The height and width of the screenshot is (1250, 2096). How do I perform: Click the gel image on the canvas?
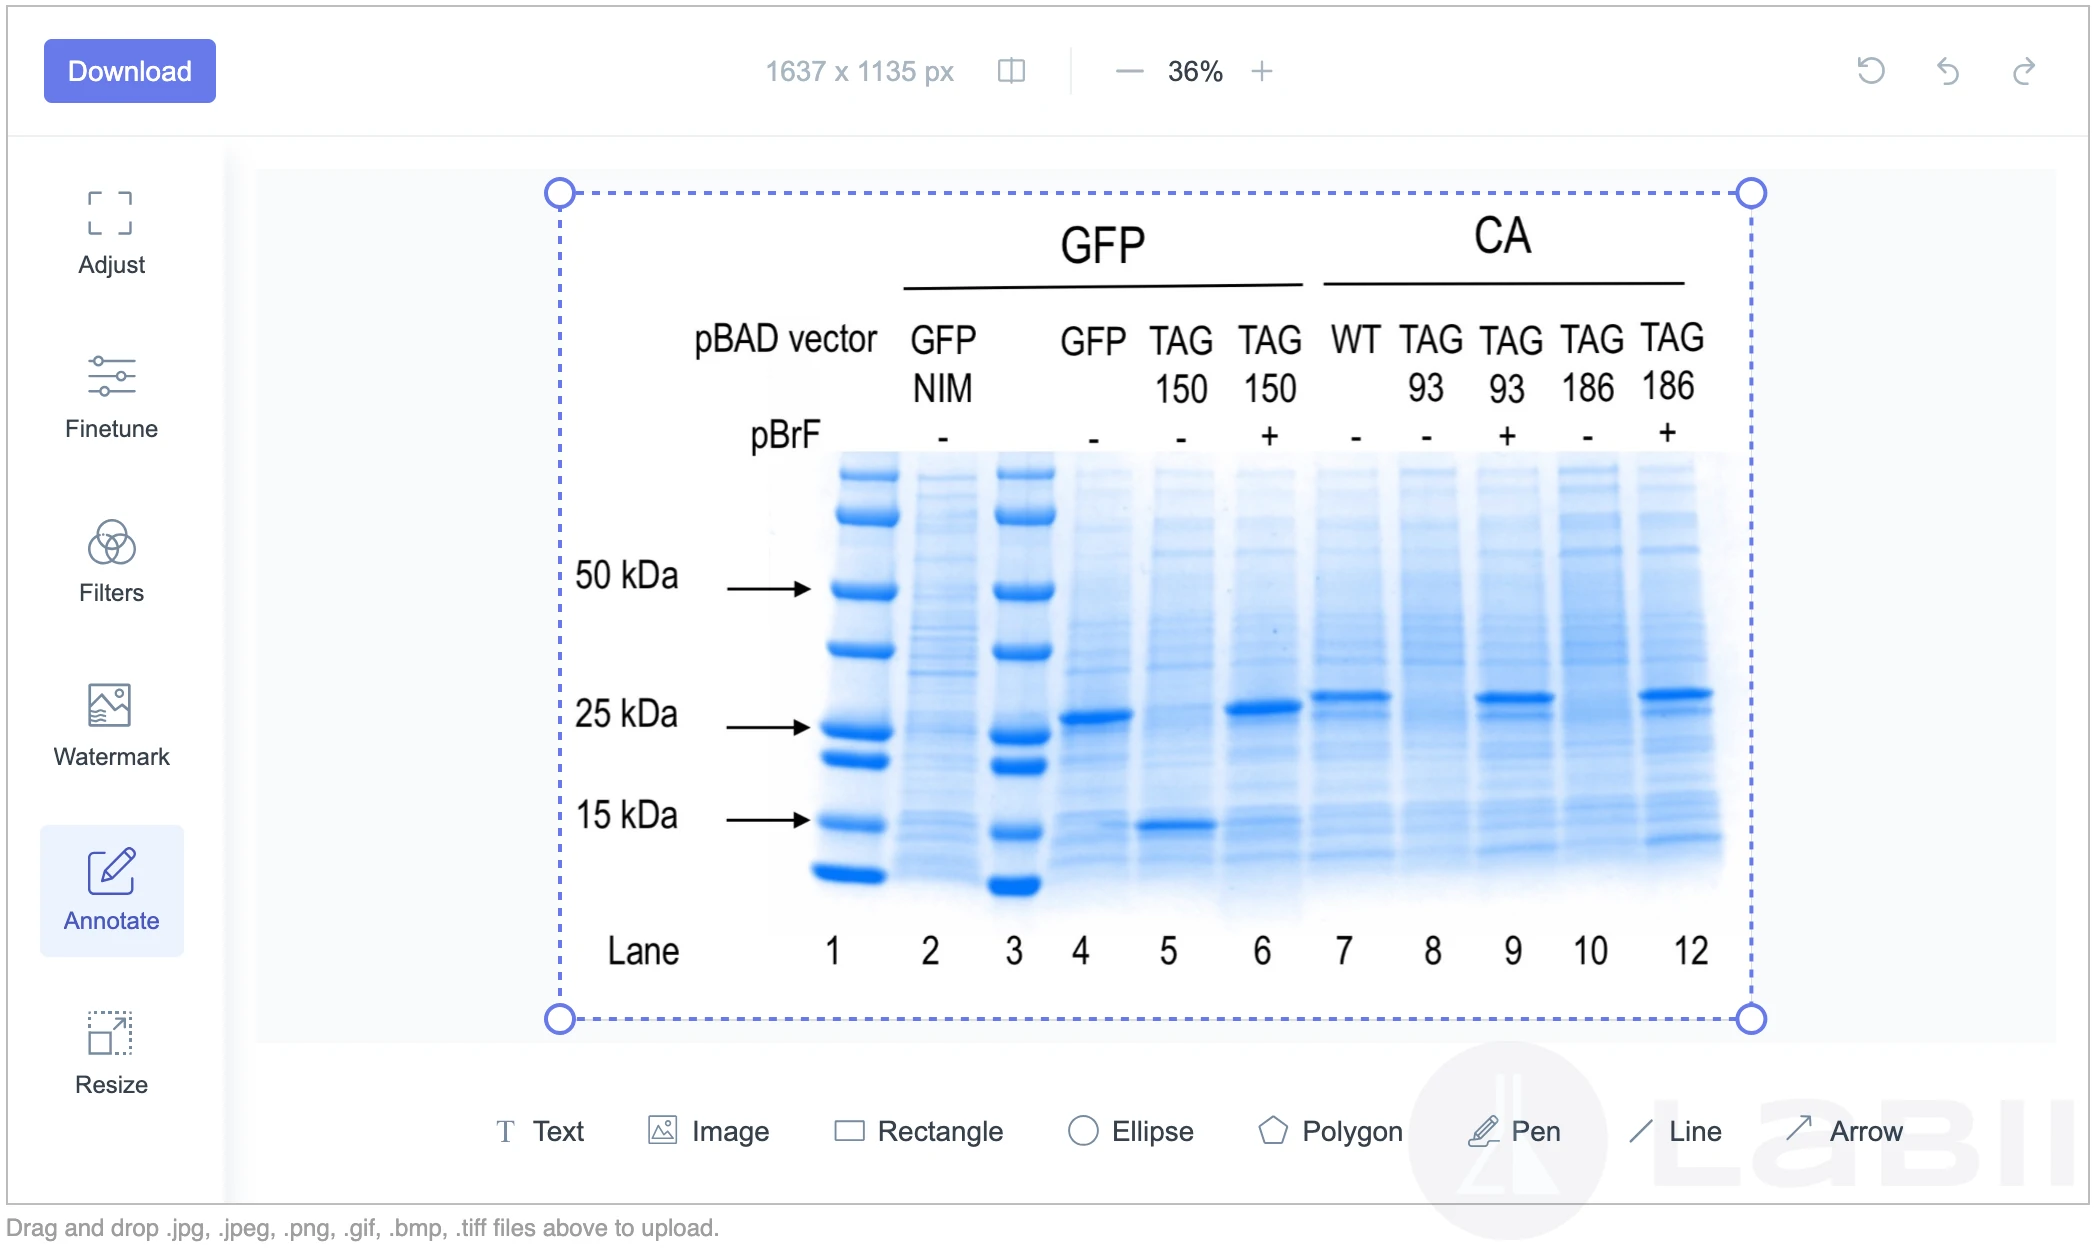(1155, 606)
